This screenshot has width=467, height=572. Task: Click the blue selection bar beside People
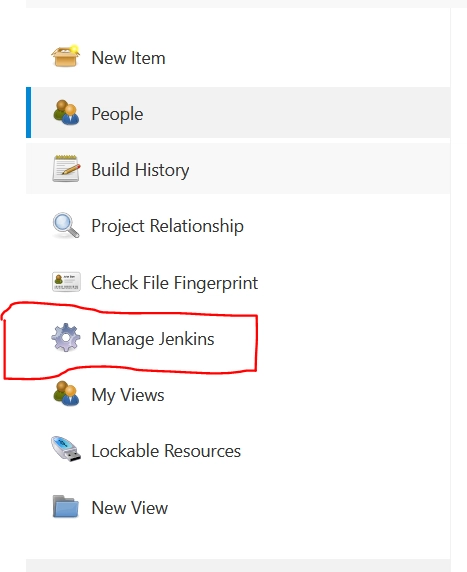(28, 112)
